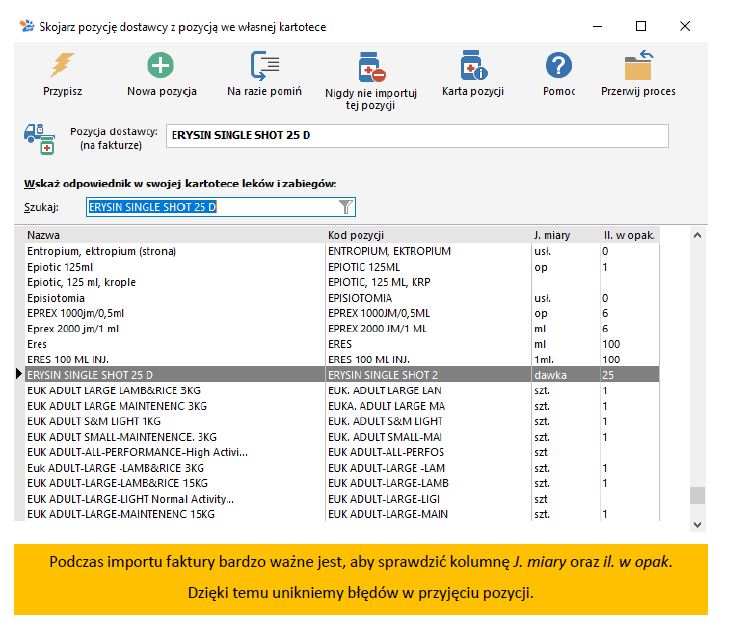Select row EUK ADULT LARGE LAMB&RICE 3KG

click(342, 390)
